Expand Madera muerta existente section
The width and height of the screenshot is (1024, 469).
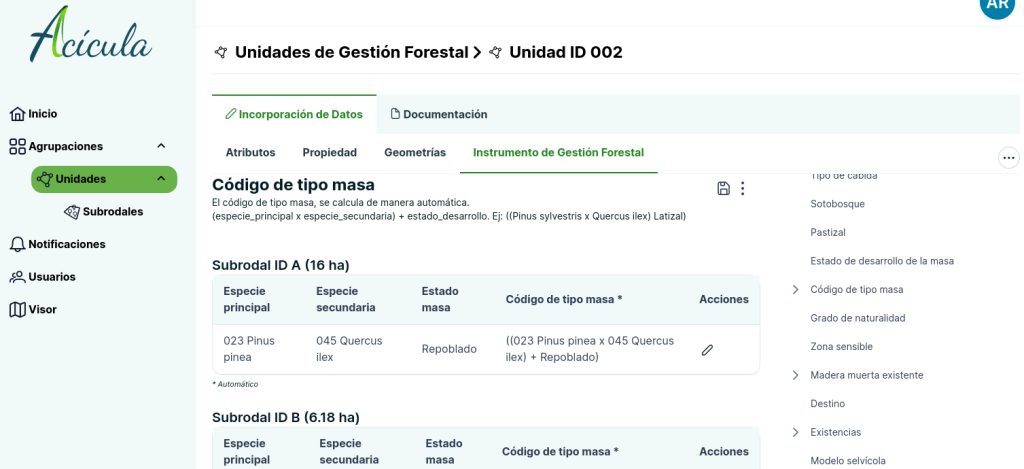(795, 375)
